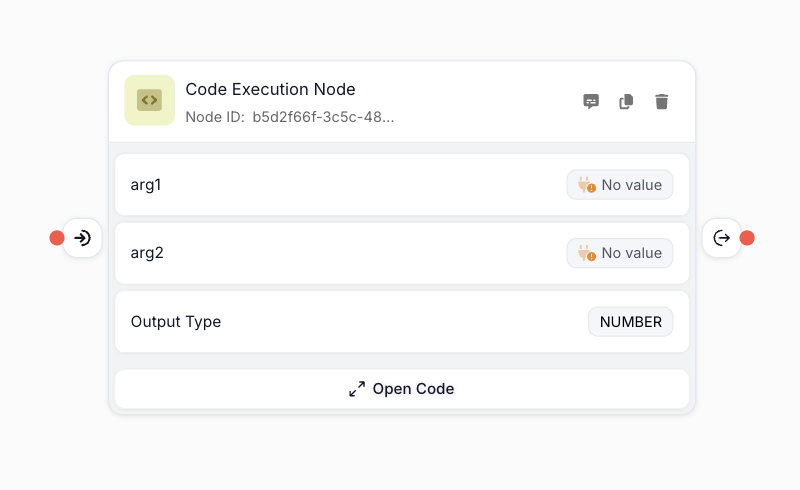Screen dimensions: 800x490
Task: Click the truncated Node ID text
Action: pyautogui.click(x=322, y=116)
